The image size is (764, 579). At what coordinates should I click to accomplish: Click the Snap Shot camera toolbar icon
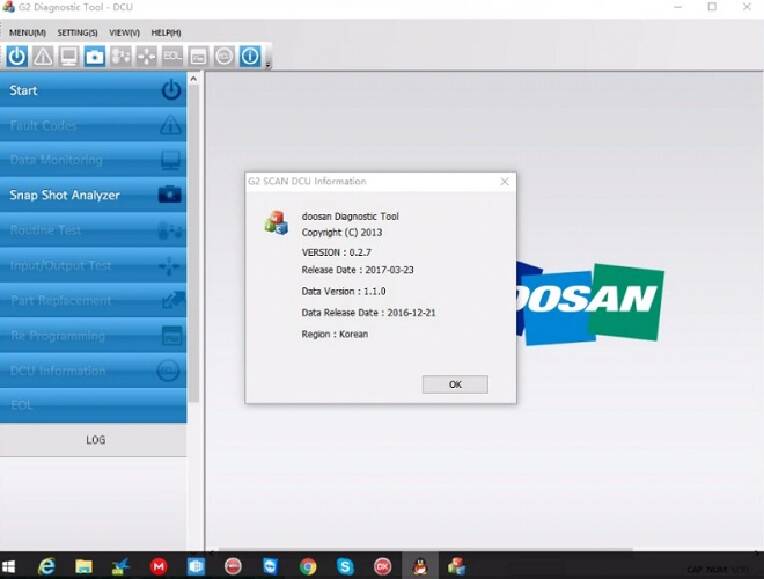click(95, 57)
